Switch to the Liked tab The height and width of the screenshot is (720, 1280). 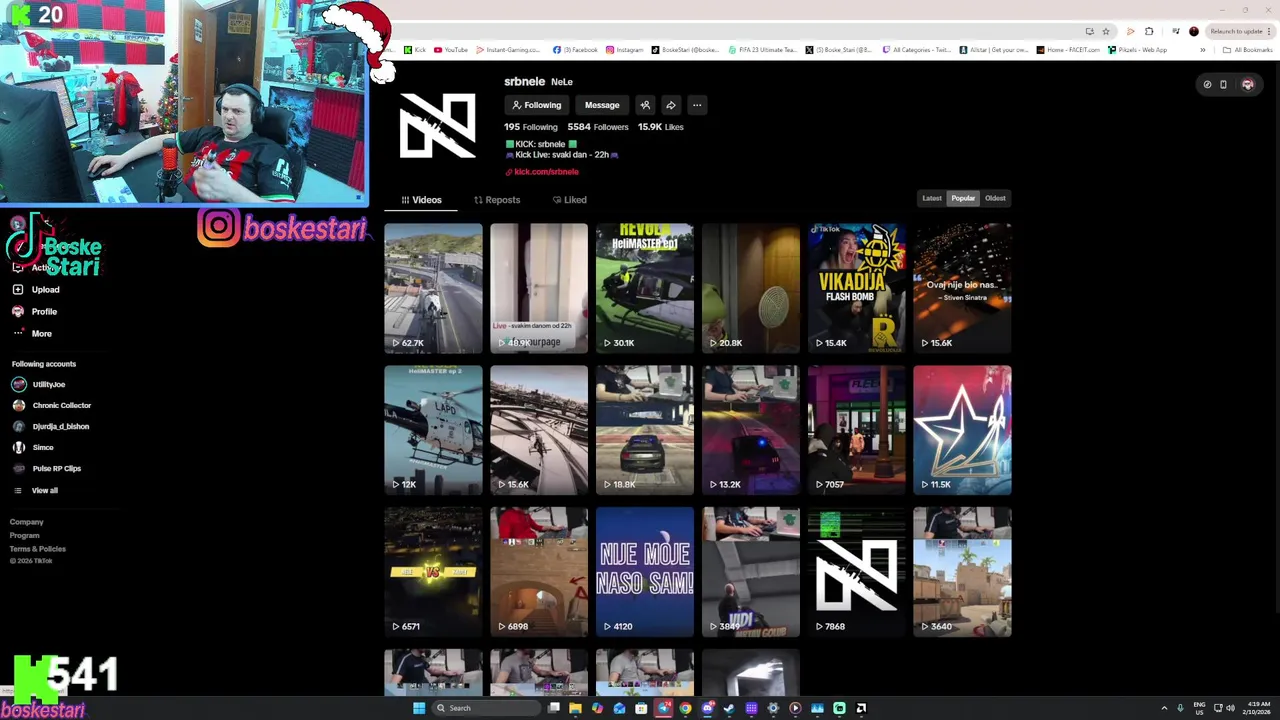tap(569, 200)
